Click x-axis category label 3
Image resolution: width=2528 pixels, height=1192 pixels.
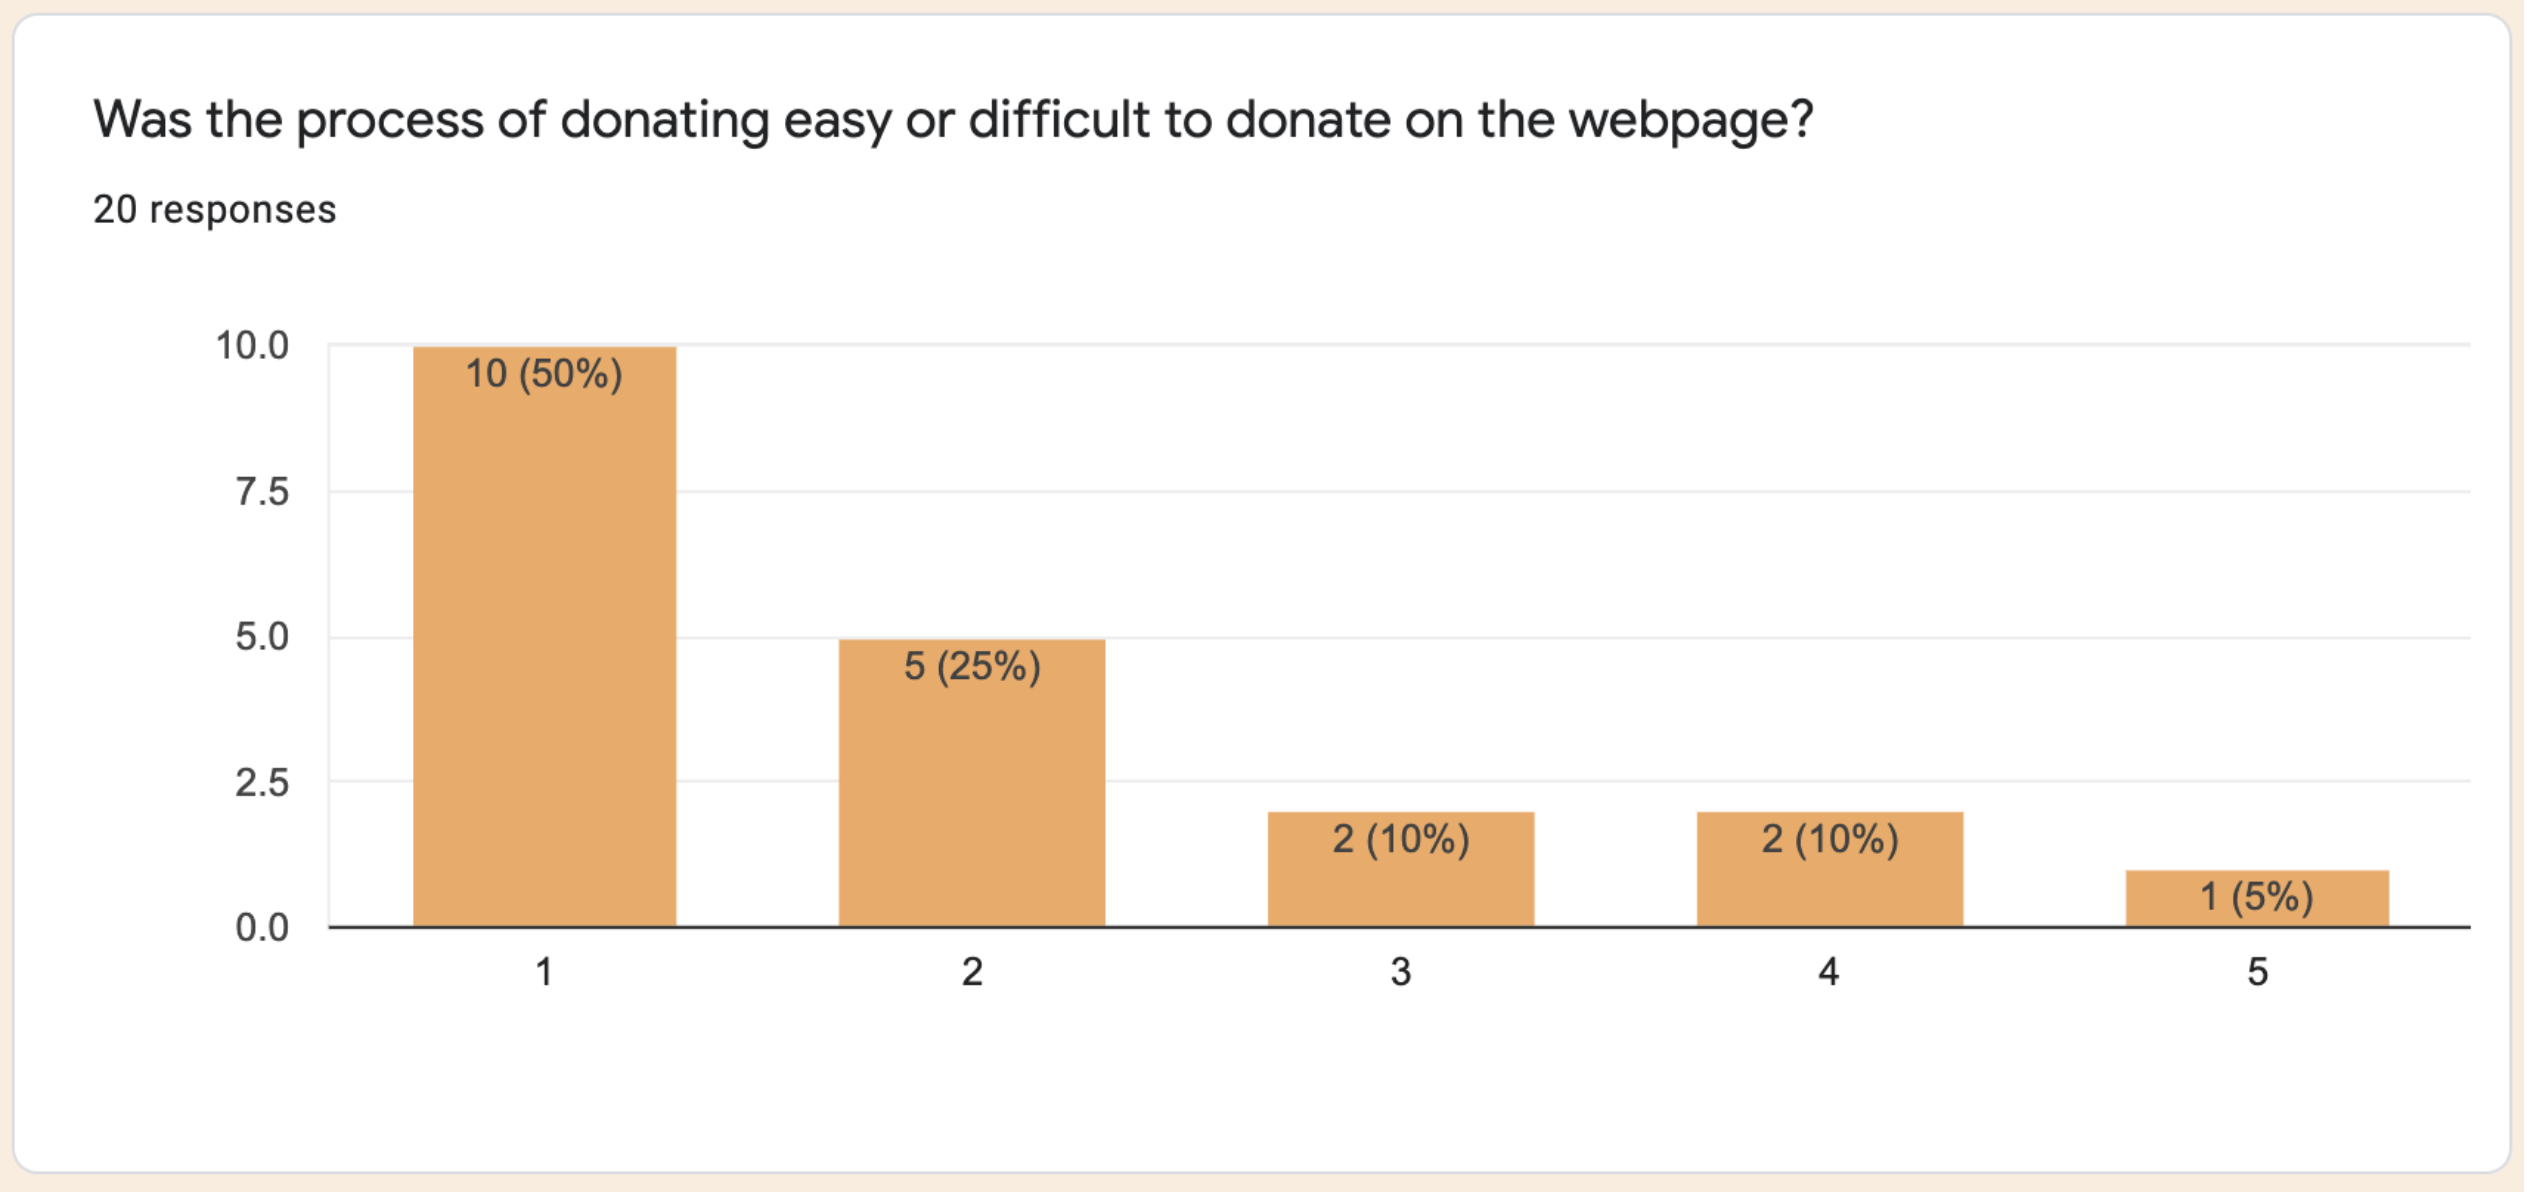point(1400,972)
